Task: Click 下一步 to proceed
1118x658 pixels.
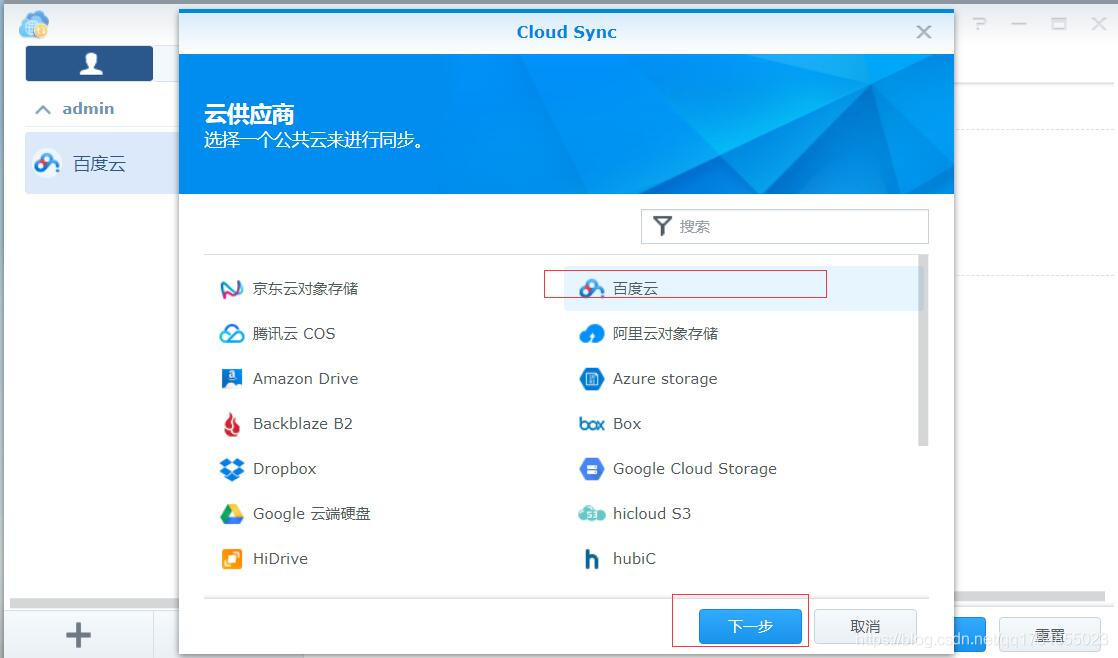Action: point(750,627)
